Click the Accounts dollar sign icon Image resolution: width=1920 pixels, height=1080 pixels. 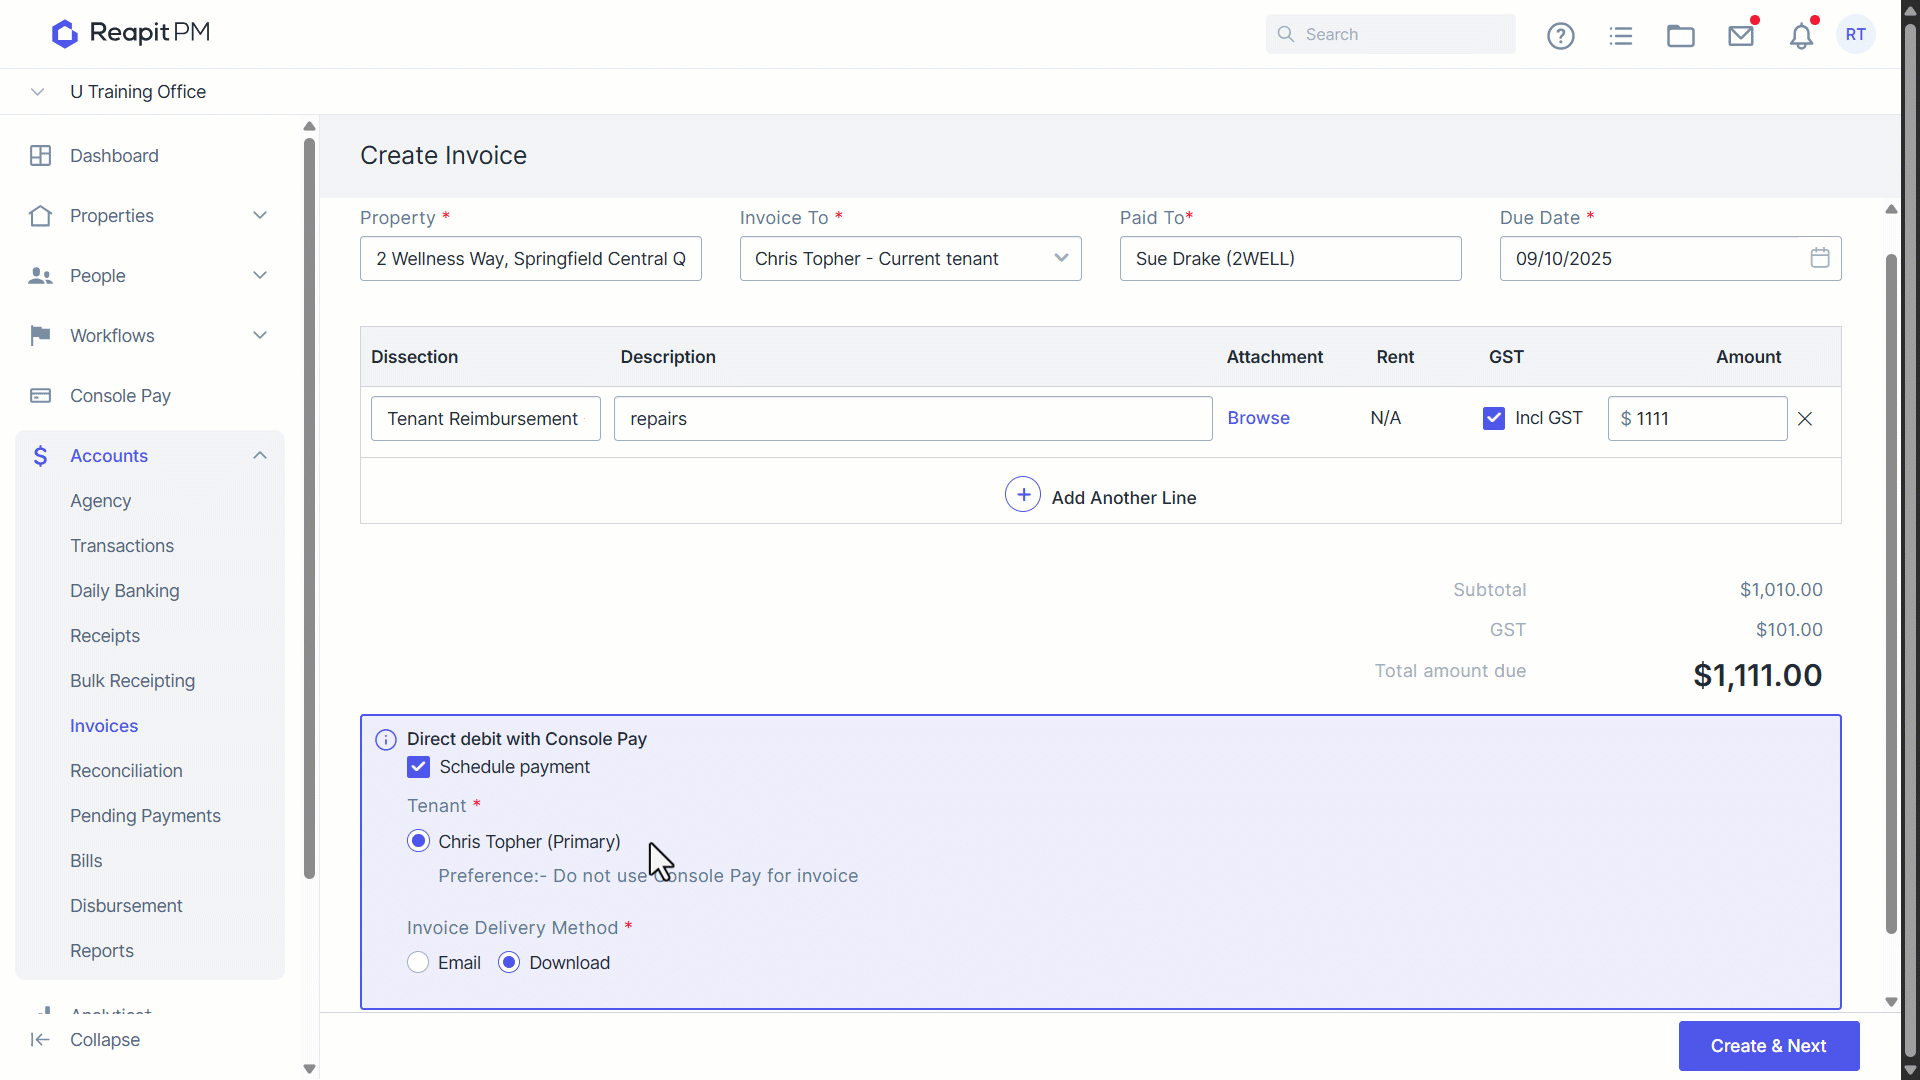[x=40, y=456]
